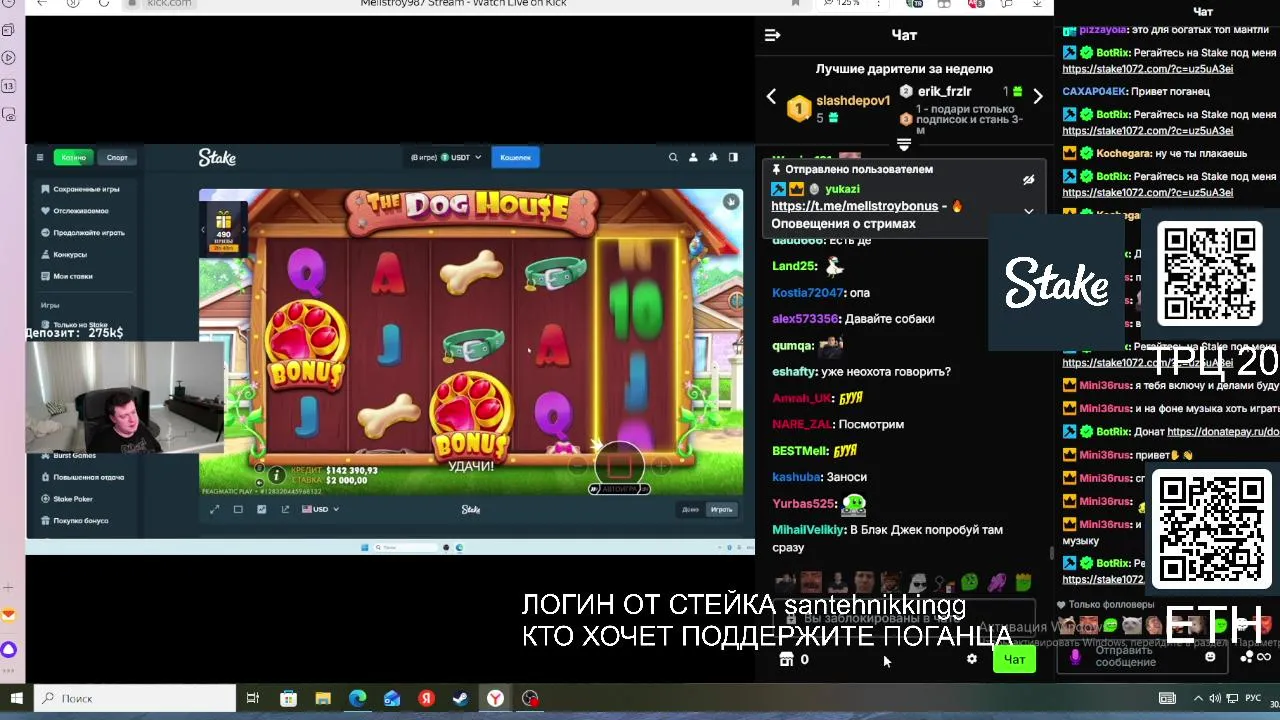Screen dimensions: 1280x720
Task: Switch РУС keyboard language in tray
Action: tap(1253, 698)
